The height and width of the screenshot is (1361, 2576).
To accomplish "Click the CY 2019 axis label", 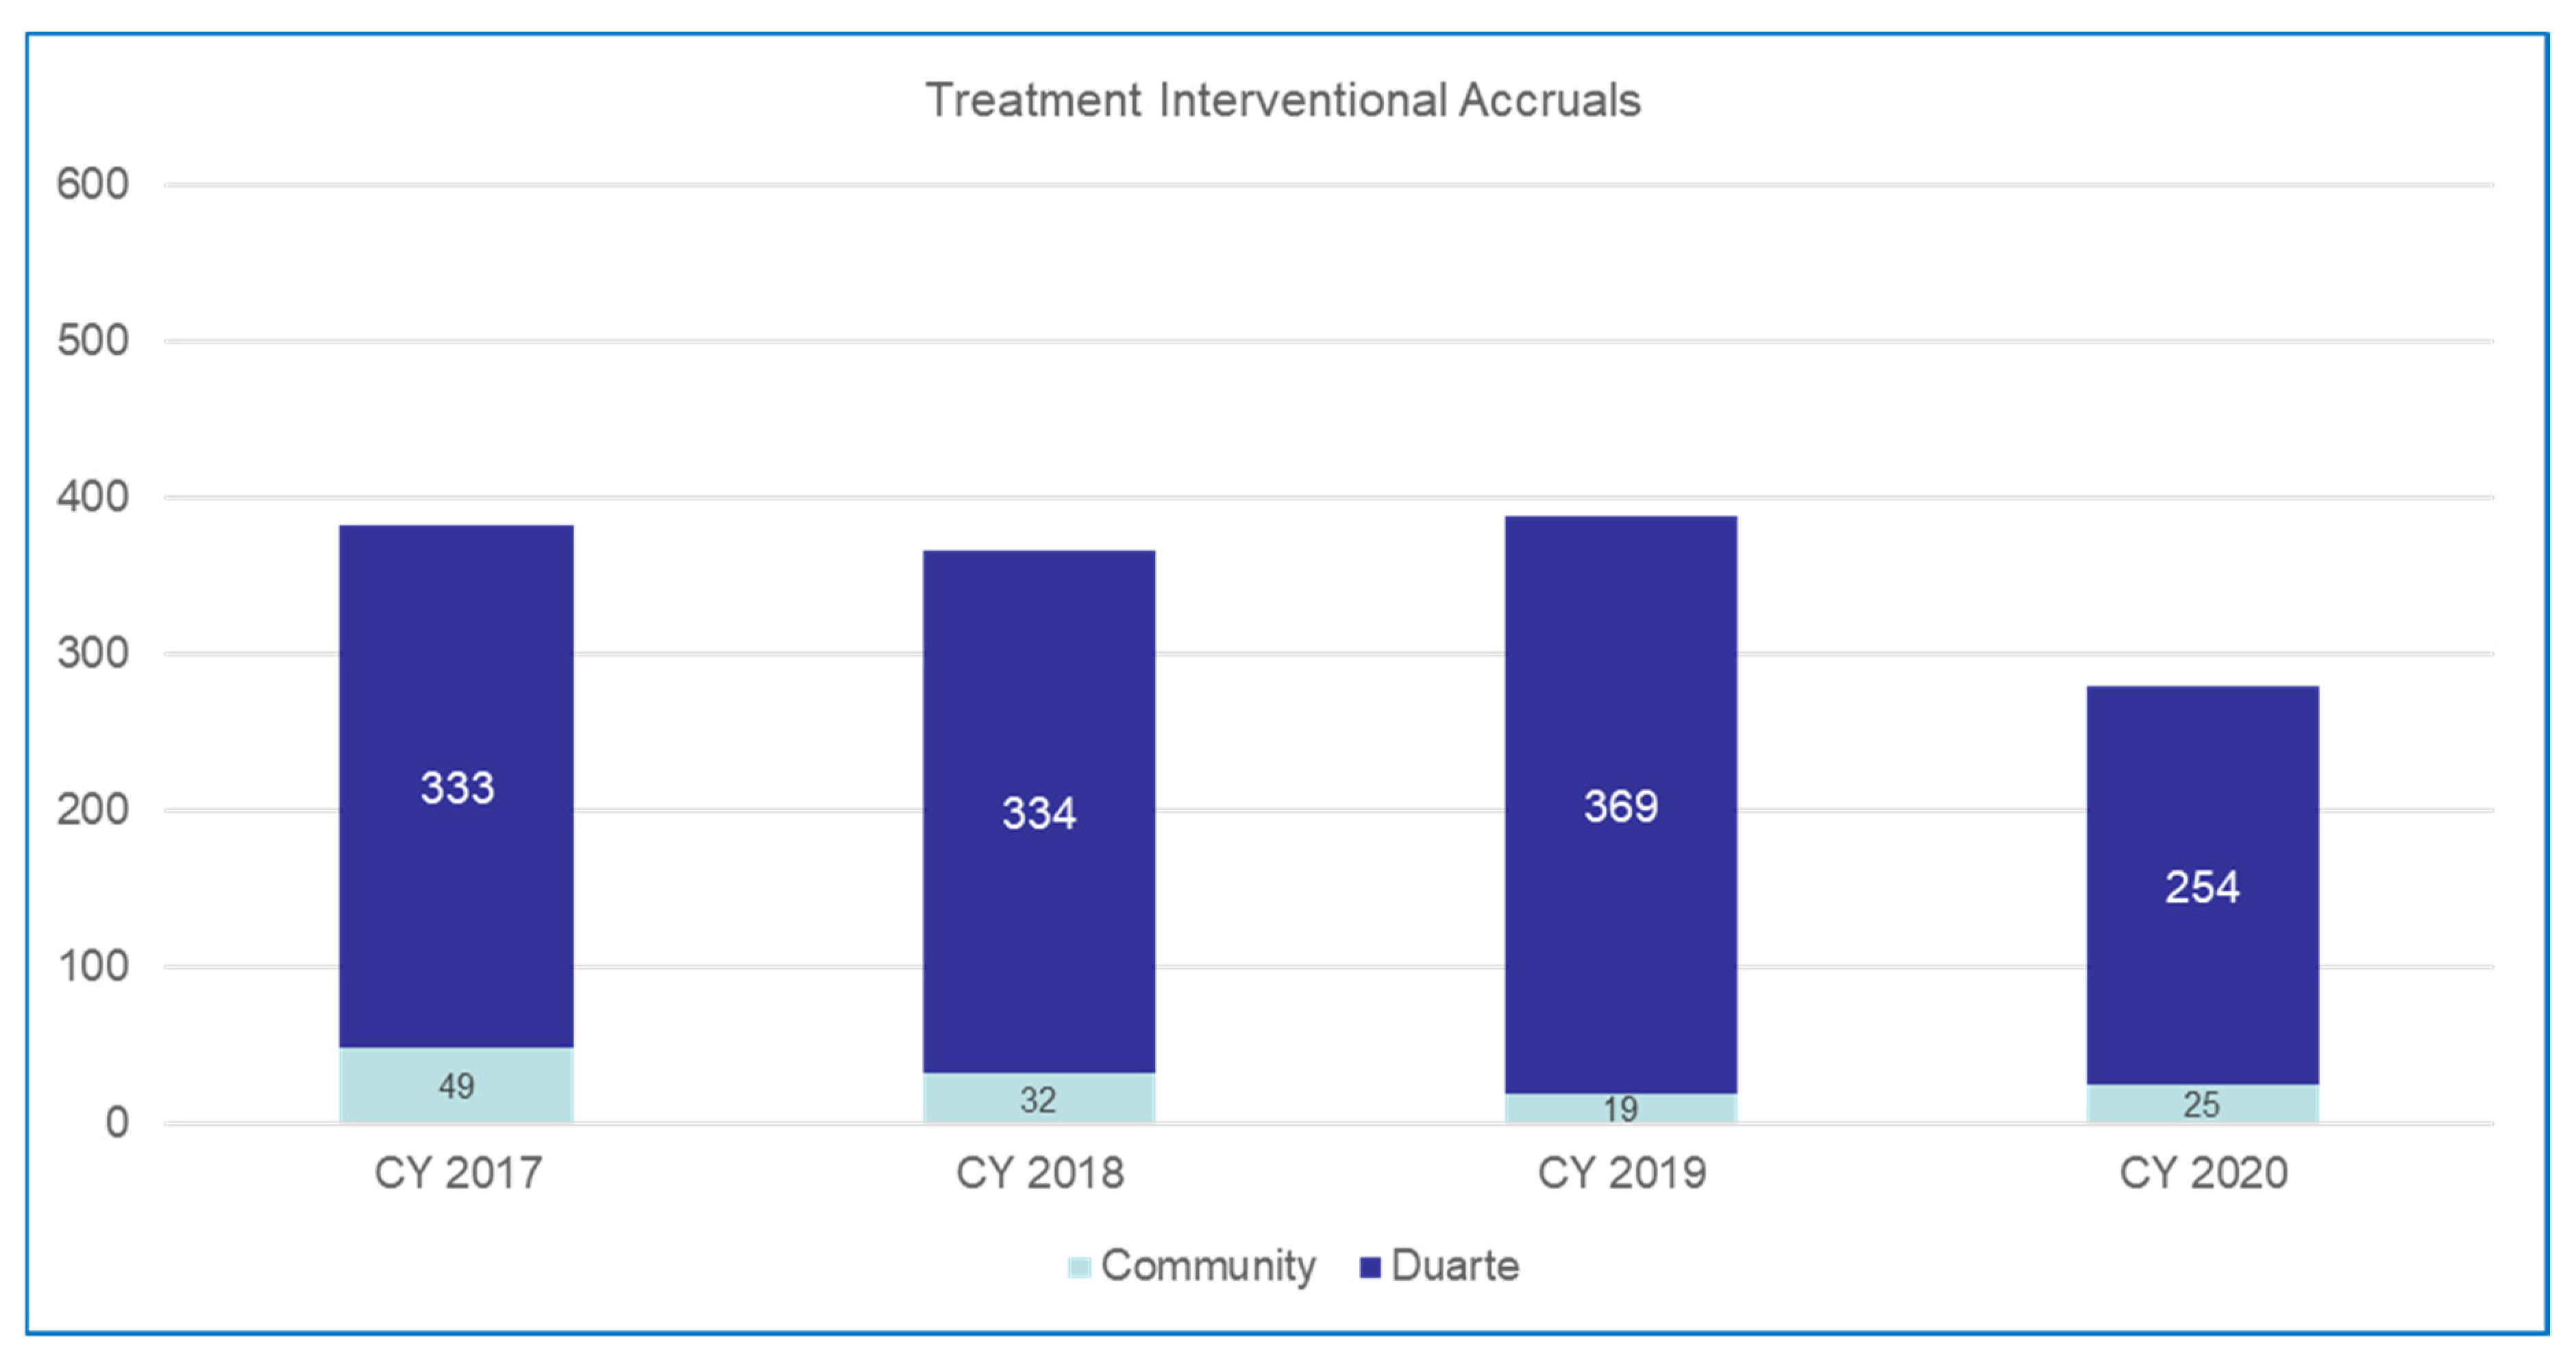I will point(1621,1173).
